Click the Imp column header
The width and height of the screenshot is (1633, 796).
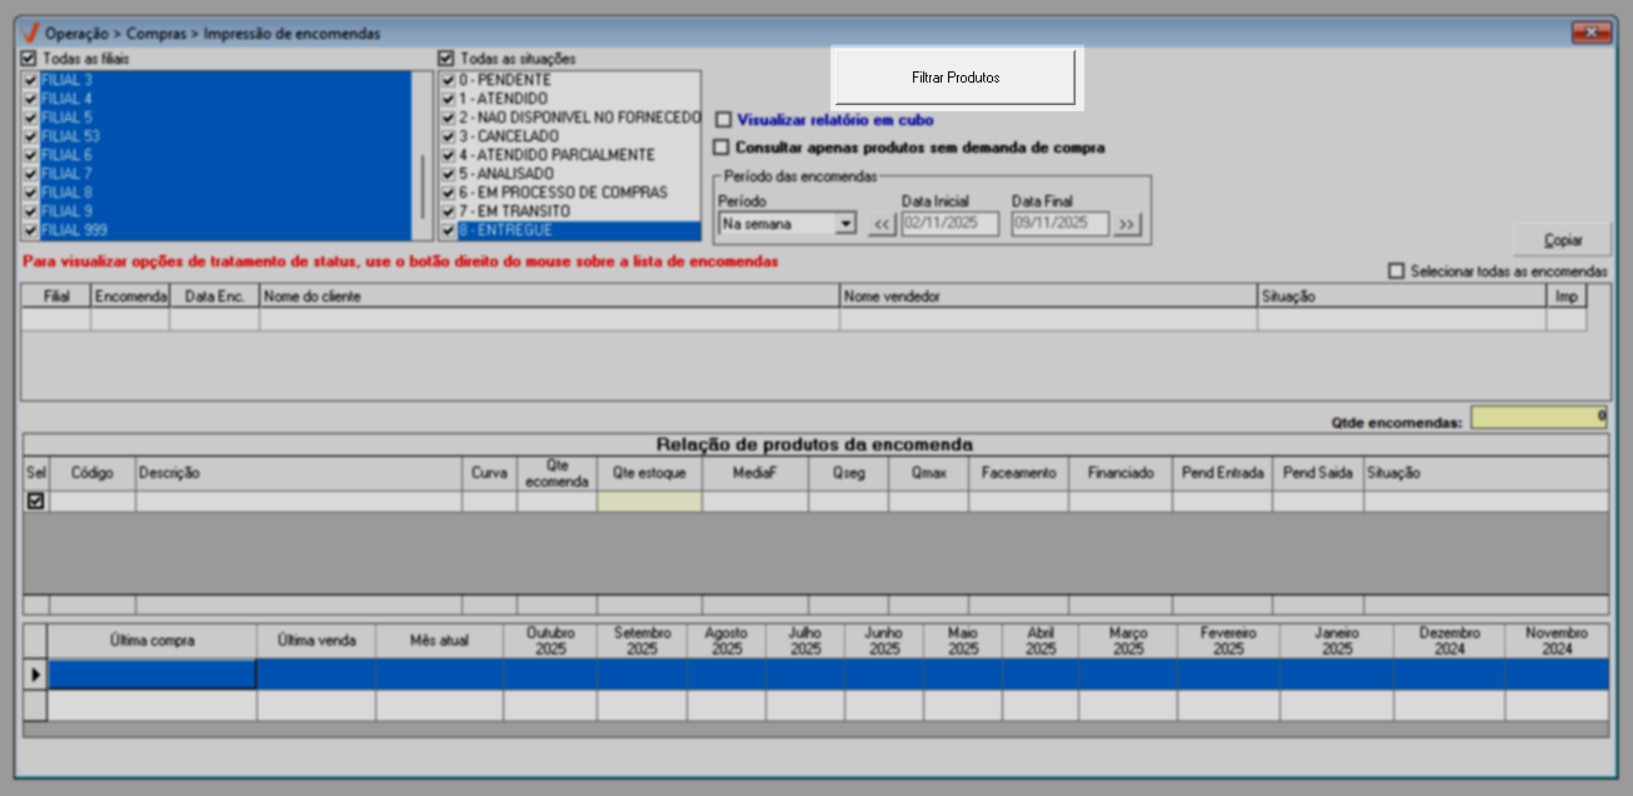[x=1566, y=296]
